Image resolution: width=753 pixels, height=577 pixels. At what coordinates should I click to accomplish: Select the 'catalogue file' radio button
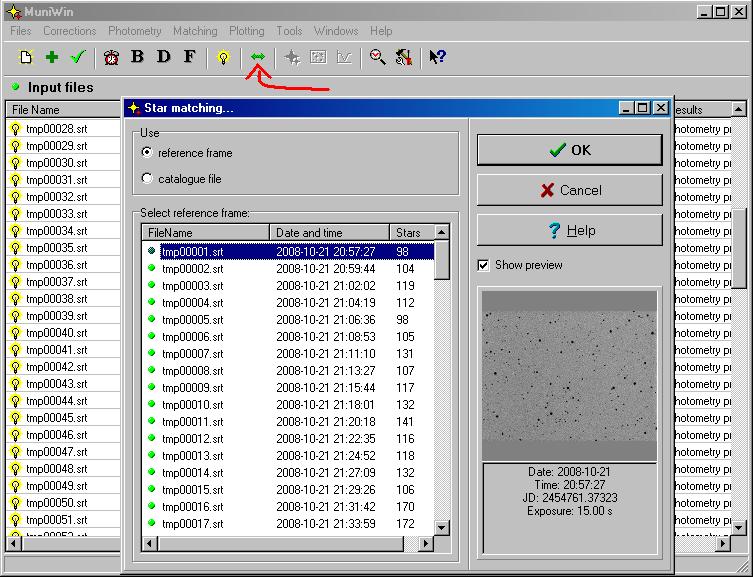148,179
